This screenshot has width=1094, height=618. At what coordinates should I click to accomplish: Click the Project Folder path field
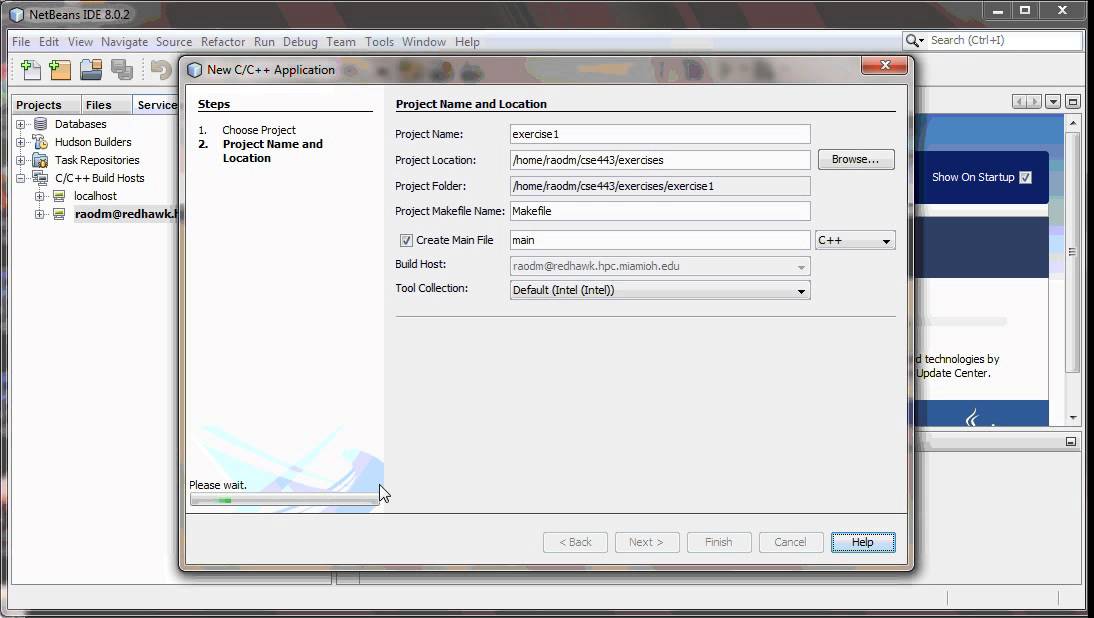click(x=660, y=186)
